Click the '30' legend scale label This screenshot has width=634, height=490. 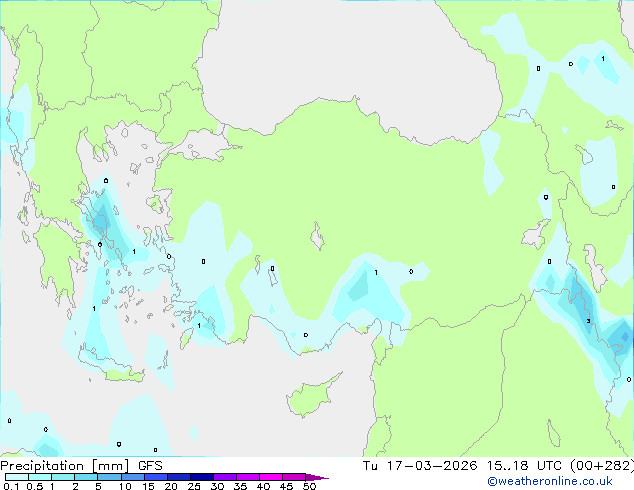[217, 486]
